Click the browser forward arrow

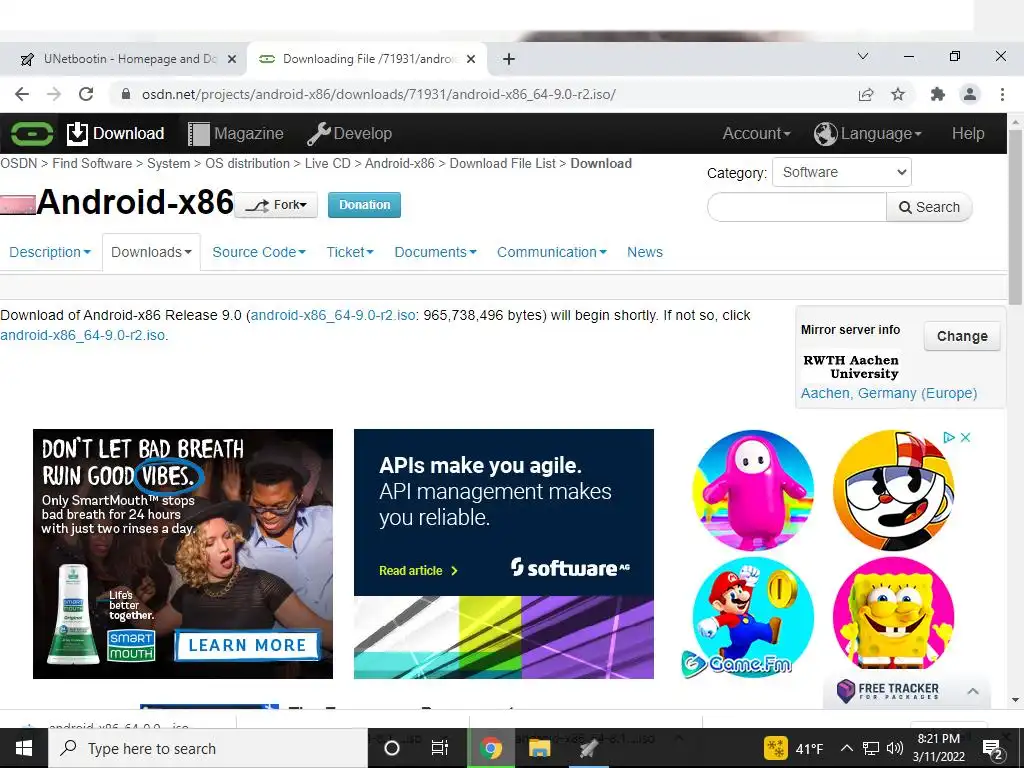pos(54,94)
